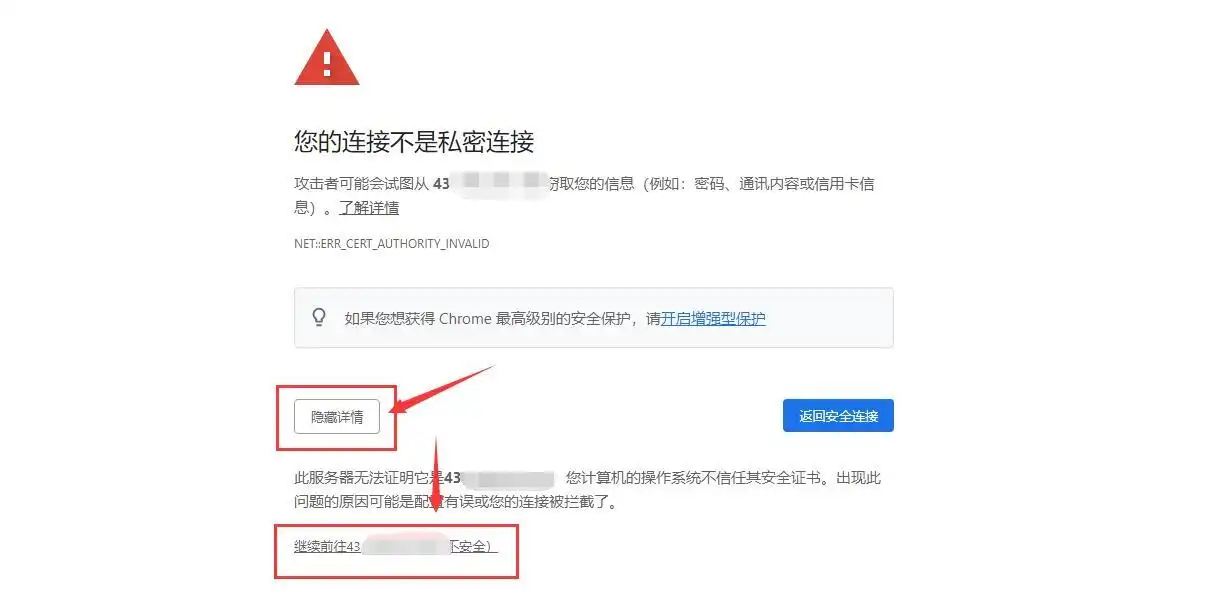Follow the 开启增强型保护 link
The height and width of the screenshot is (614, 1210).
click(x=713, y=319)
